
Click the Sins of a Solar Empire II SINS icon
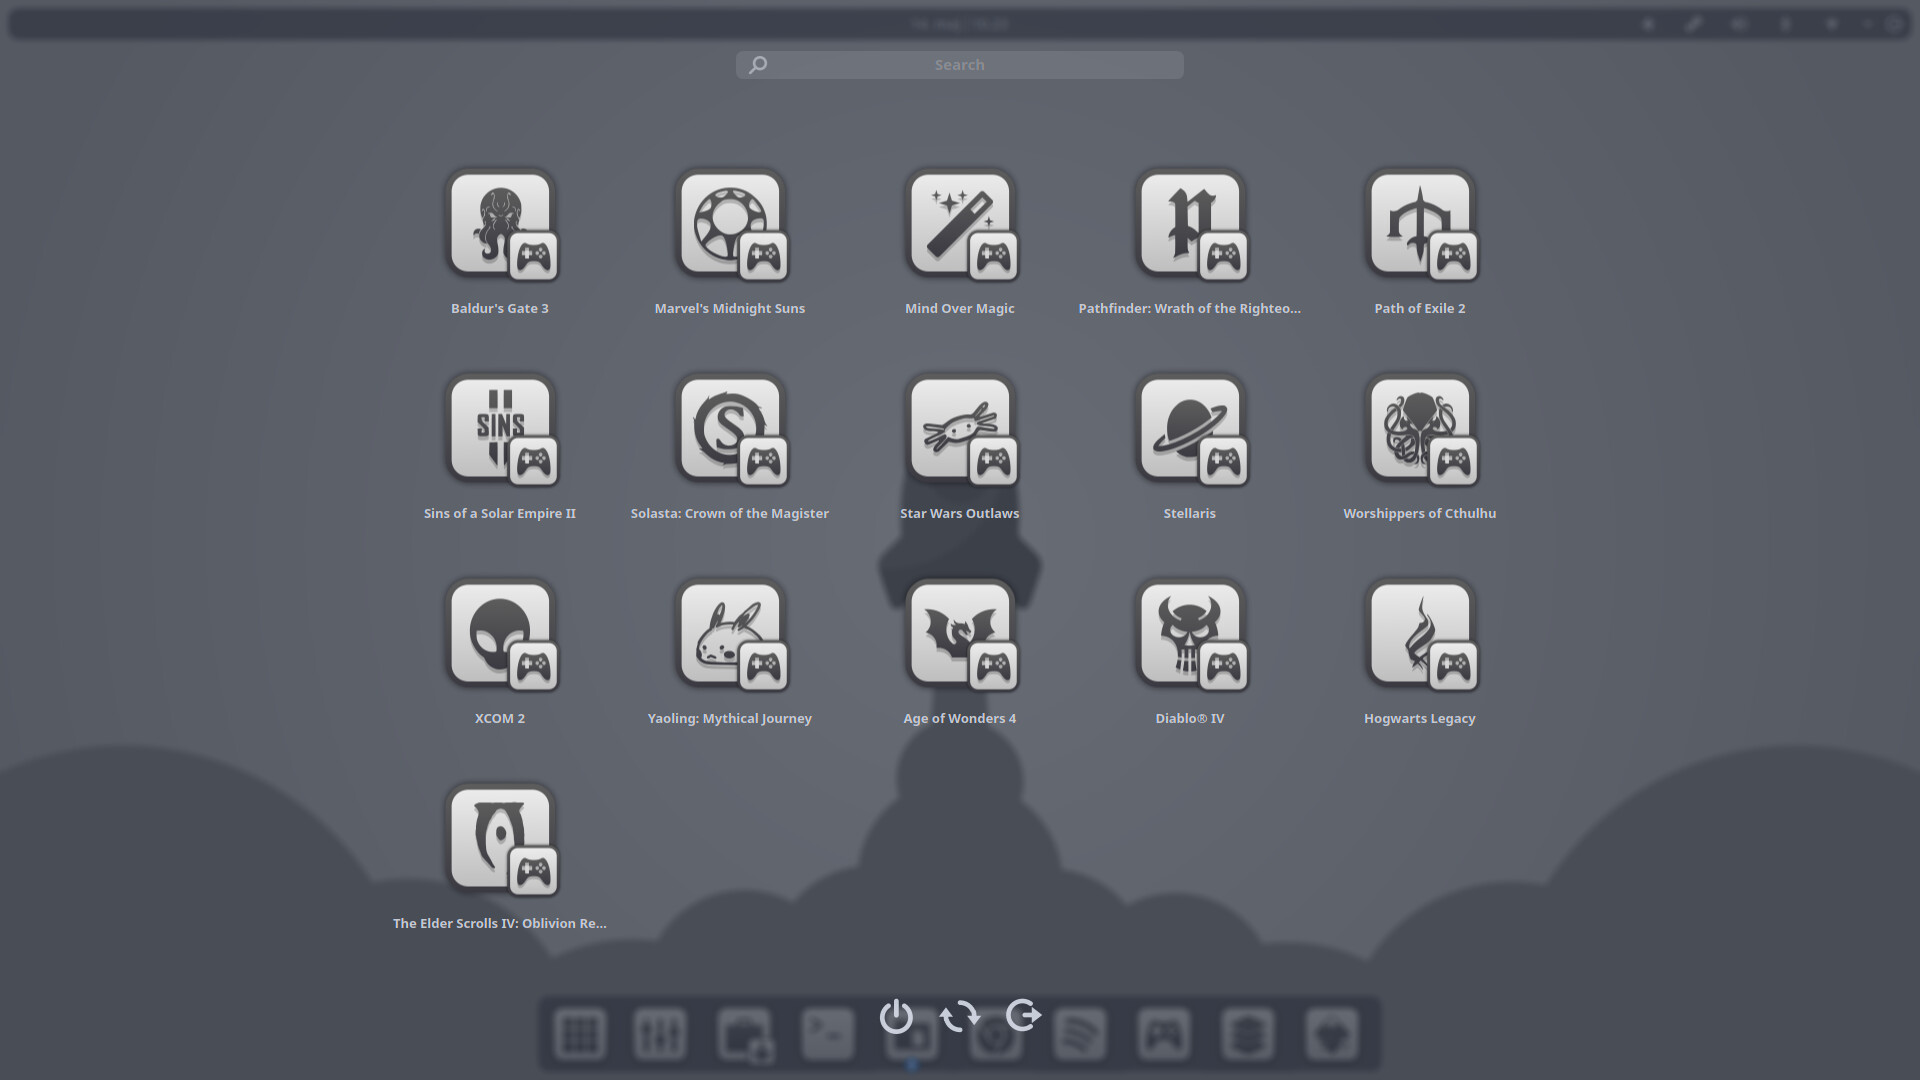tap(501, 430)
